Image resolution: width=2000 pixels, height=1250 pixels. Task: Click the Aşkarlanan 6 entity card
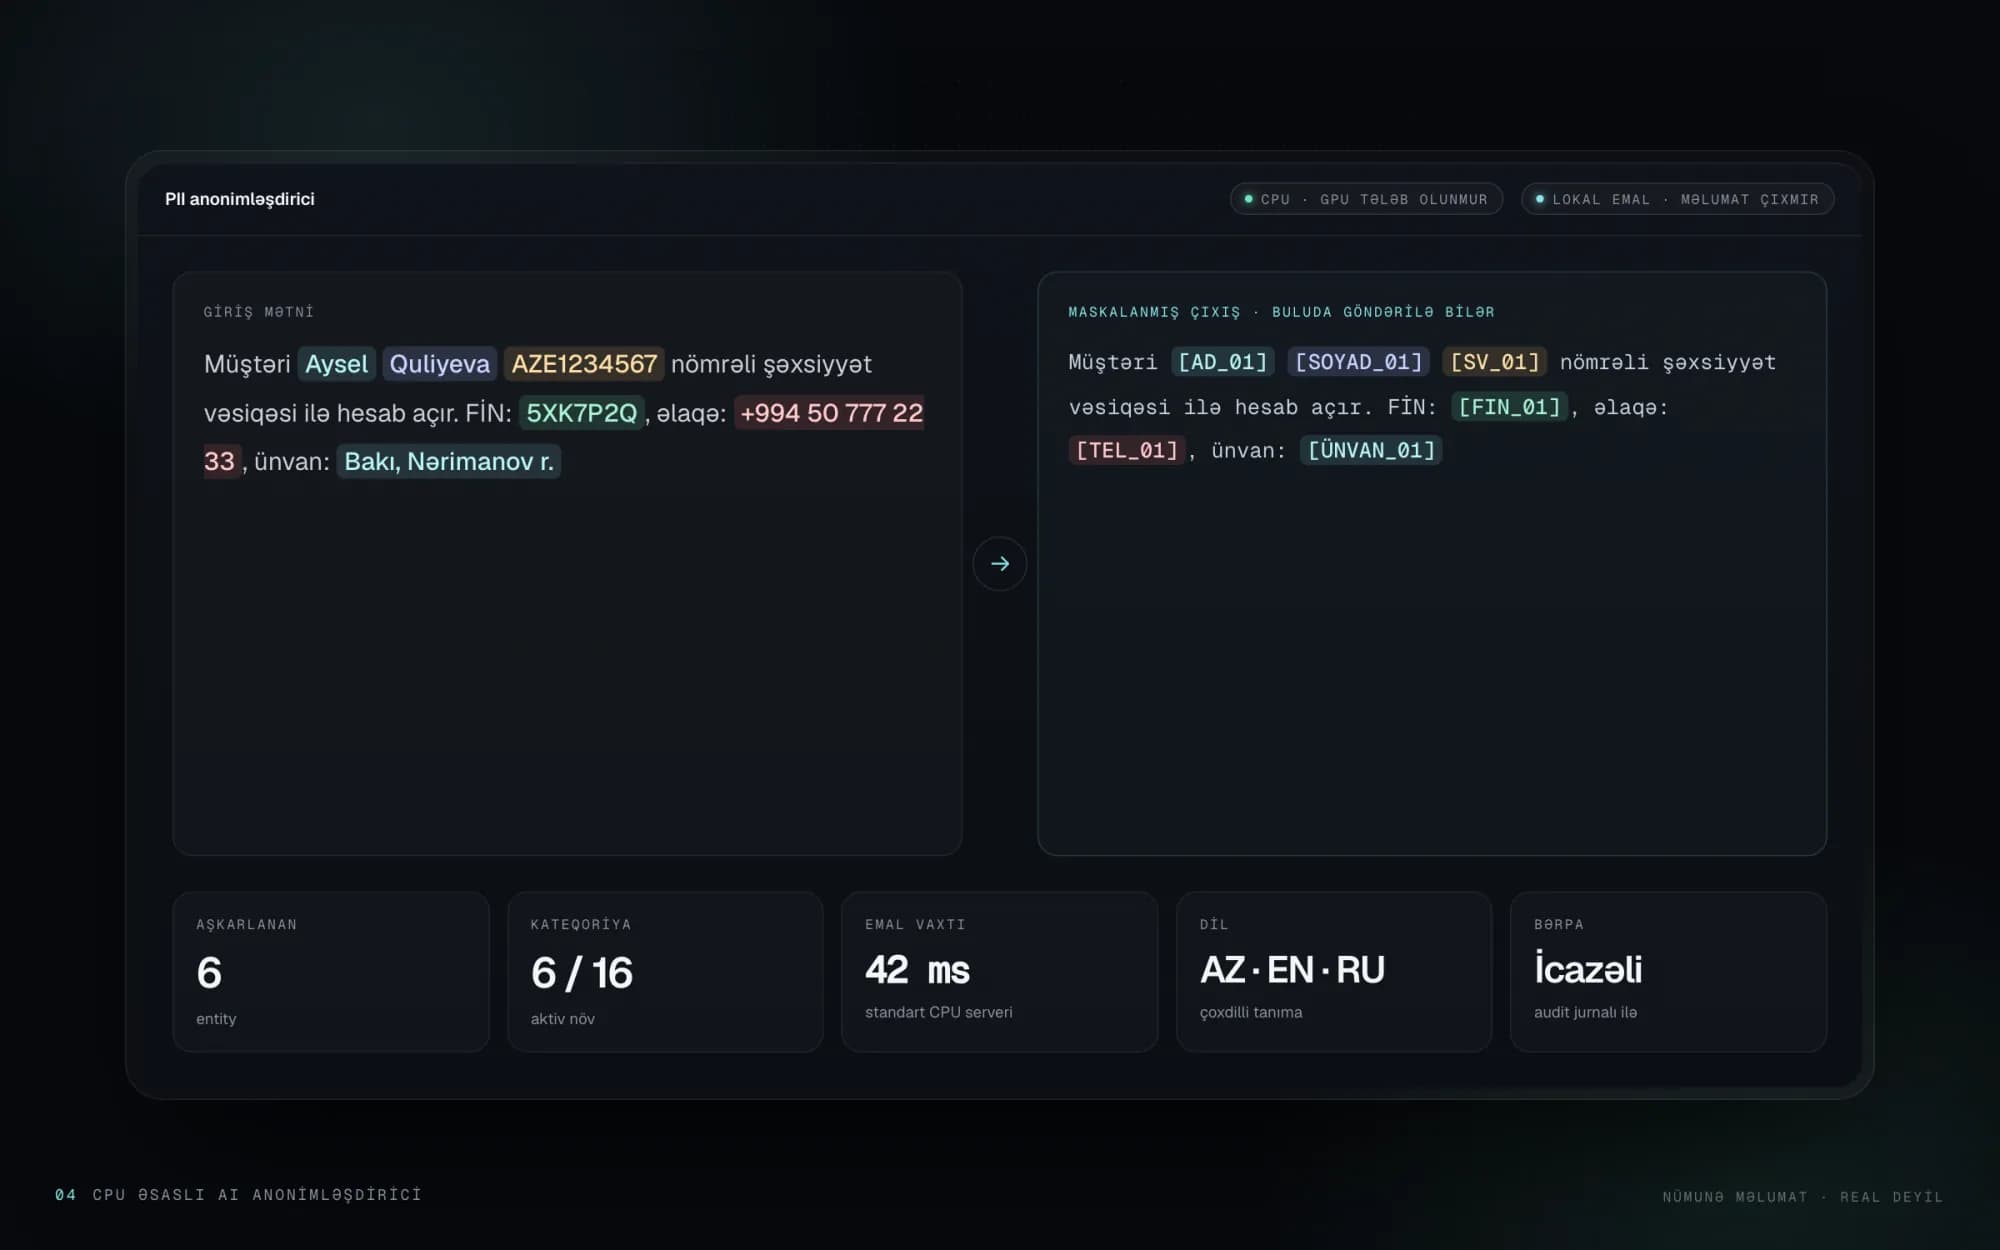click(x=331, y=972)
